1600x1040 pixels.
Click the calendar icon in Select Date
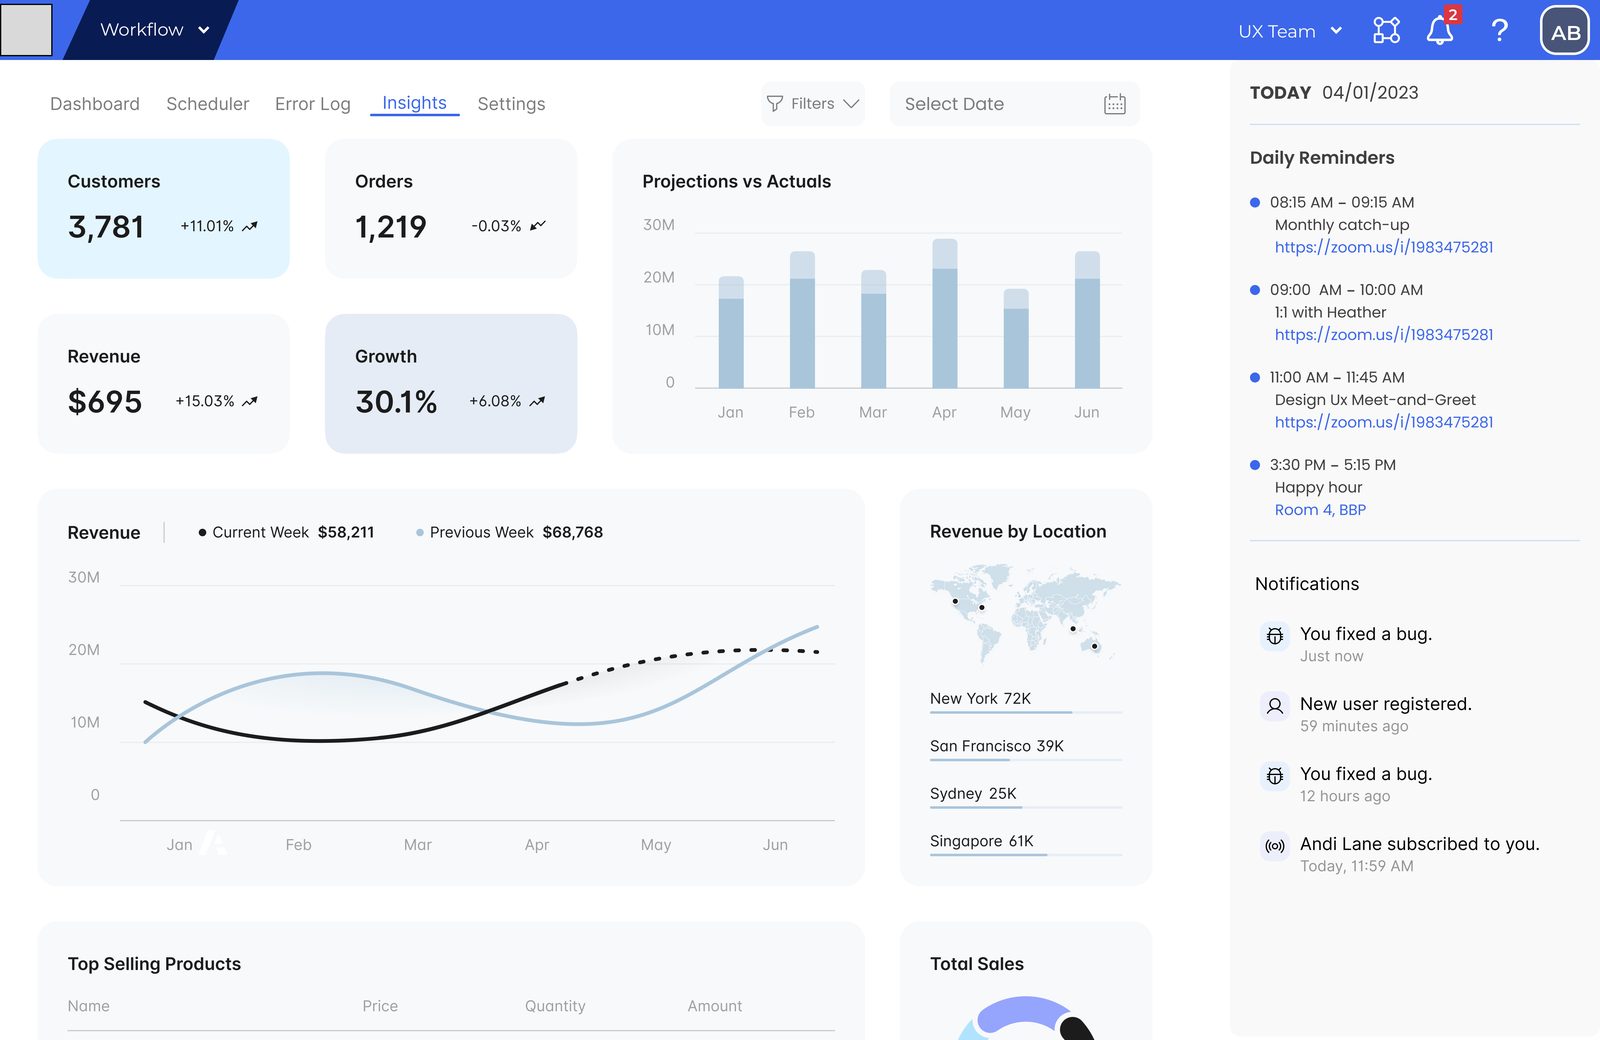point(1115,104)
